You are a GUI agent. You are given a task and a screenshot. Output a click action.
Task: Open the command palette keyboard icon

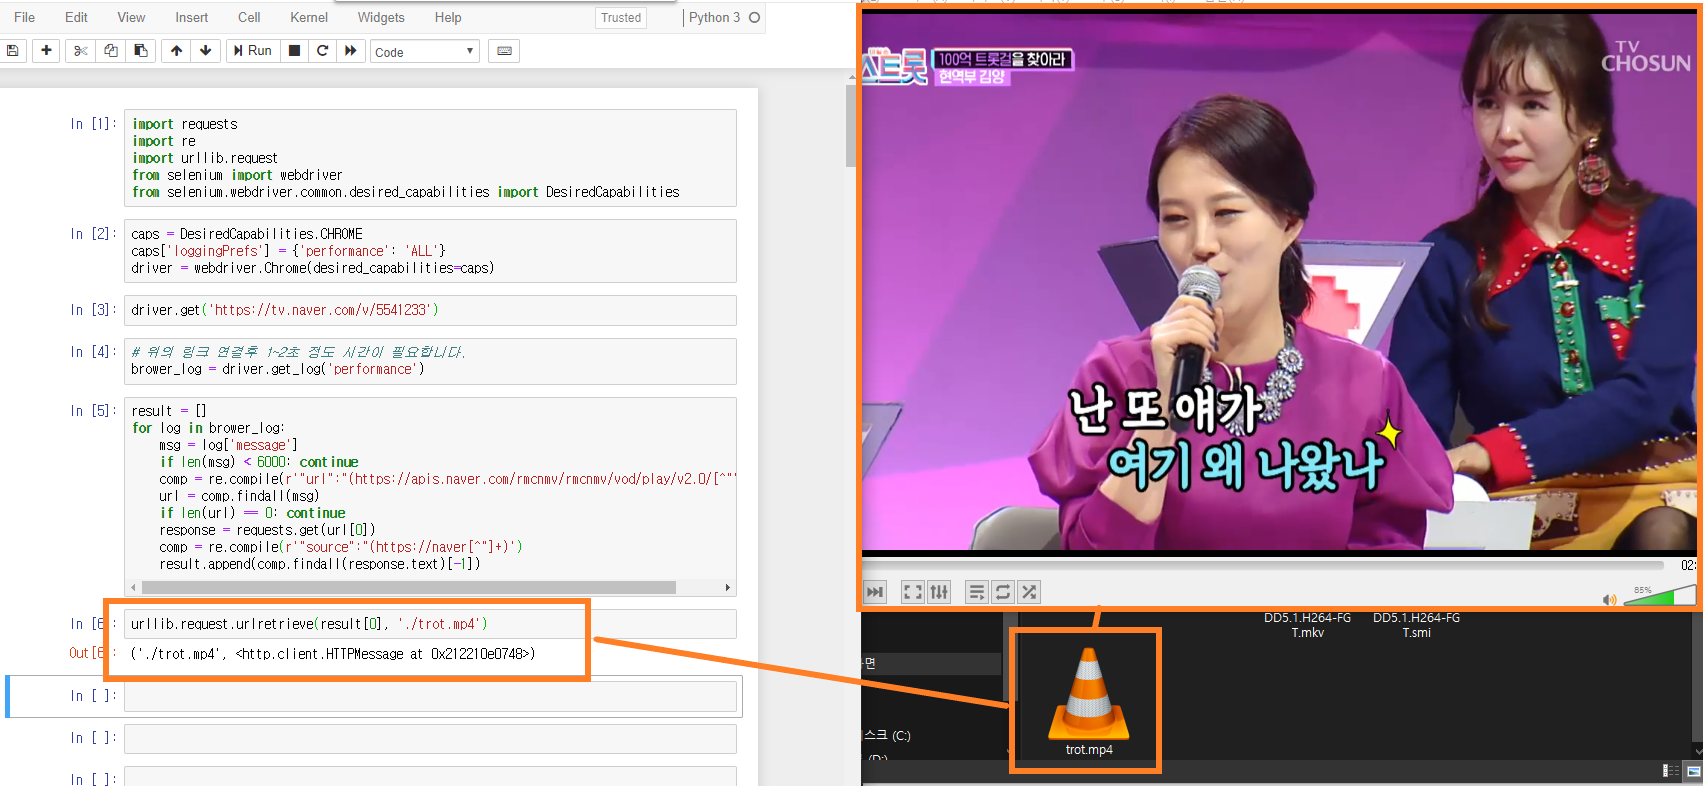click(x=505, y=51)
